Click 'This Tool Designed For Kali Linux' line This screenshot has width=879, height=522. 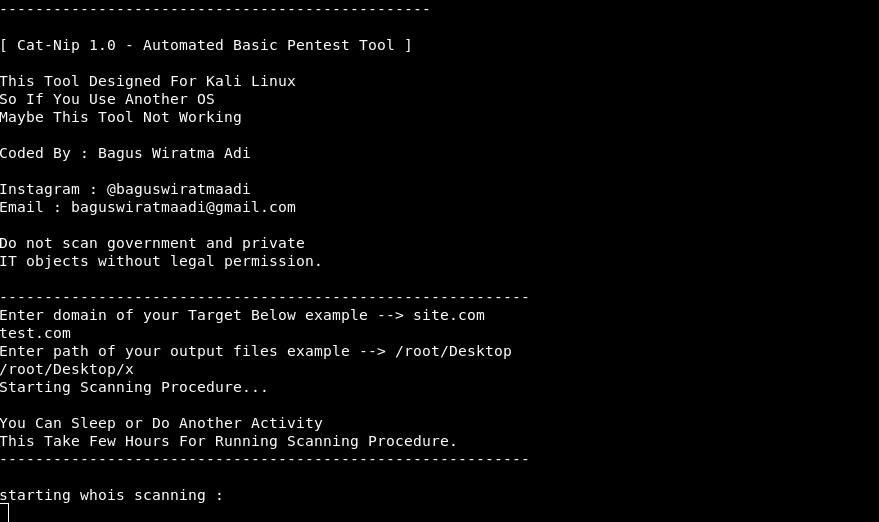click(148, 81)
